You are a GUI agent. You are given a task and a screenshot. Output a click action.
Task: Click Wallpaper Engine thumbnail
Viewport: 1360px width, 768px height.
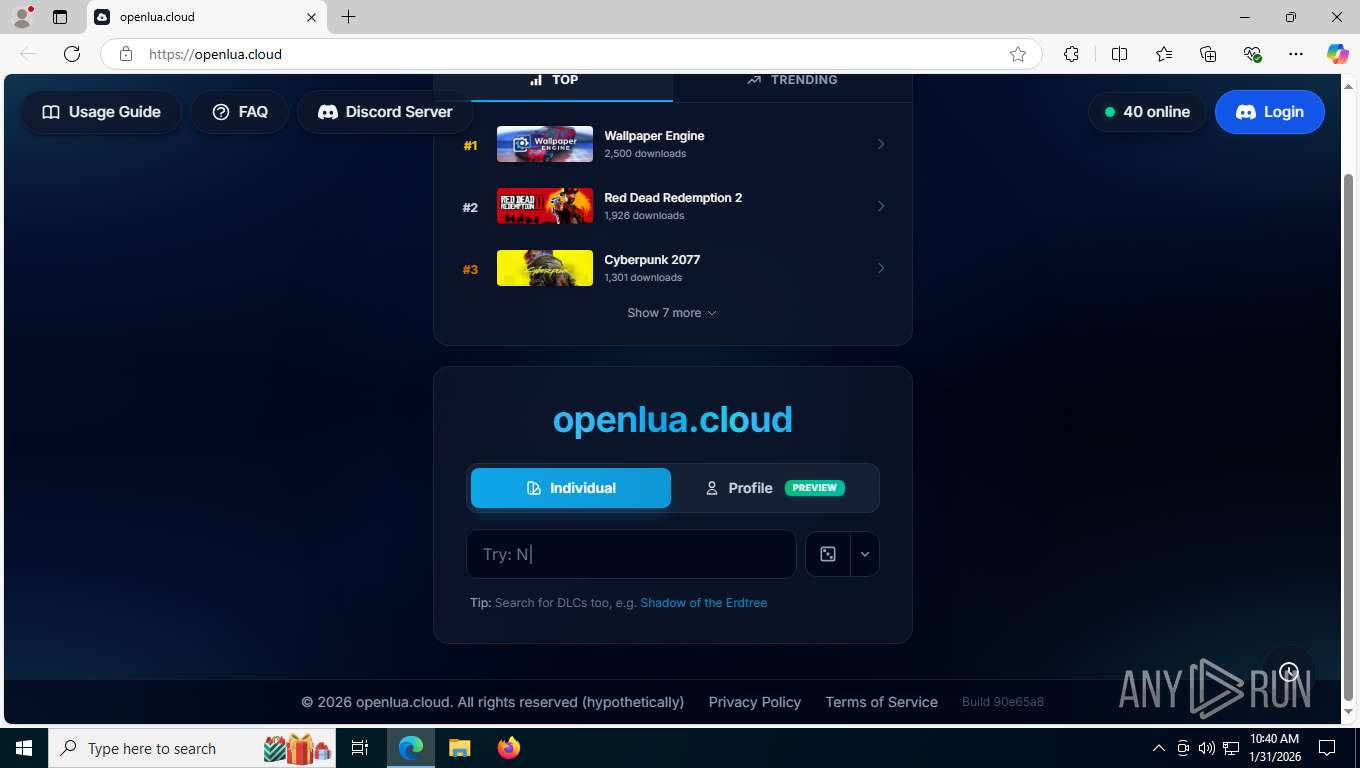(545, 144)
